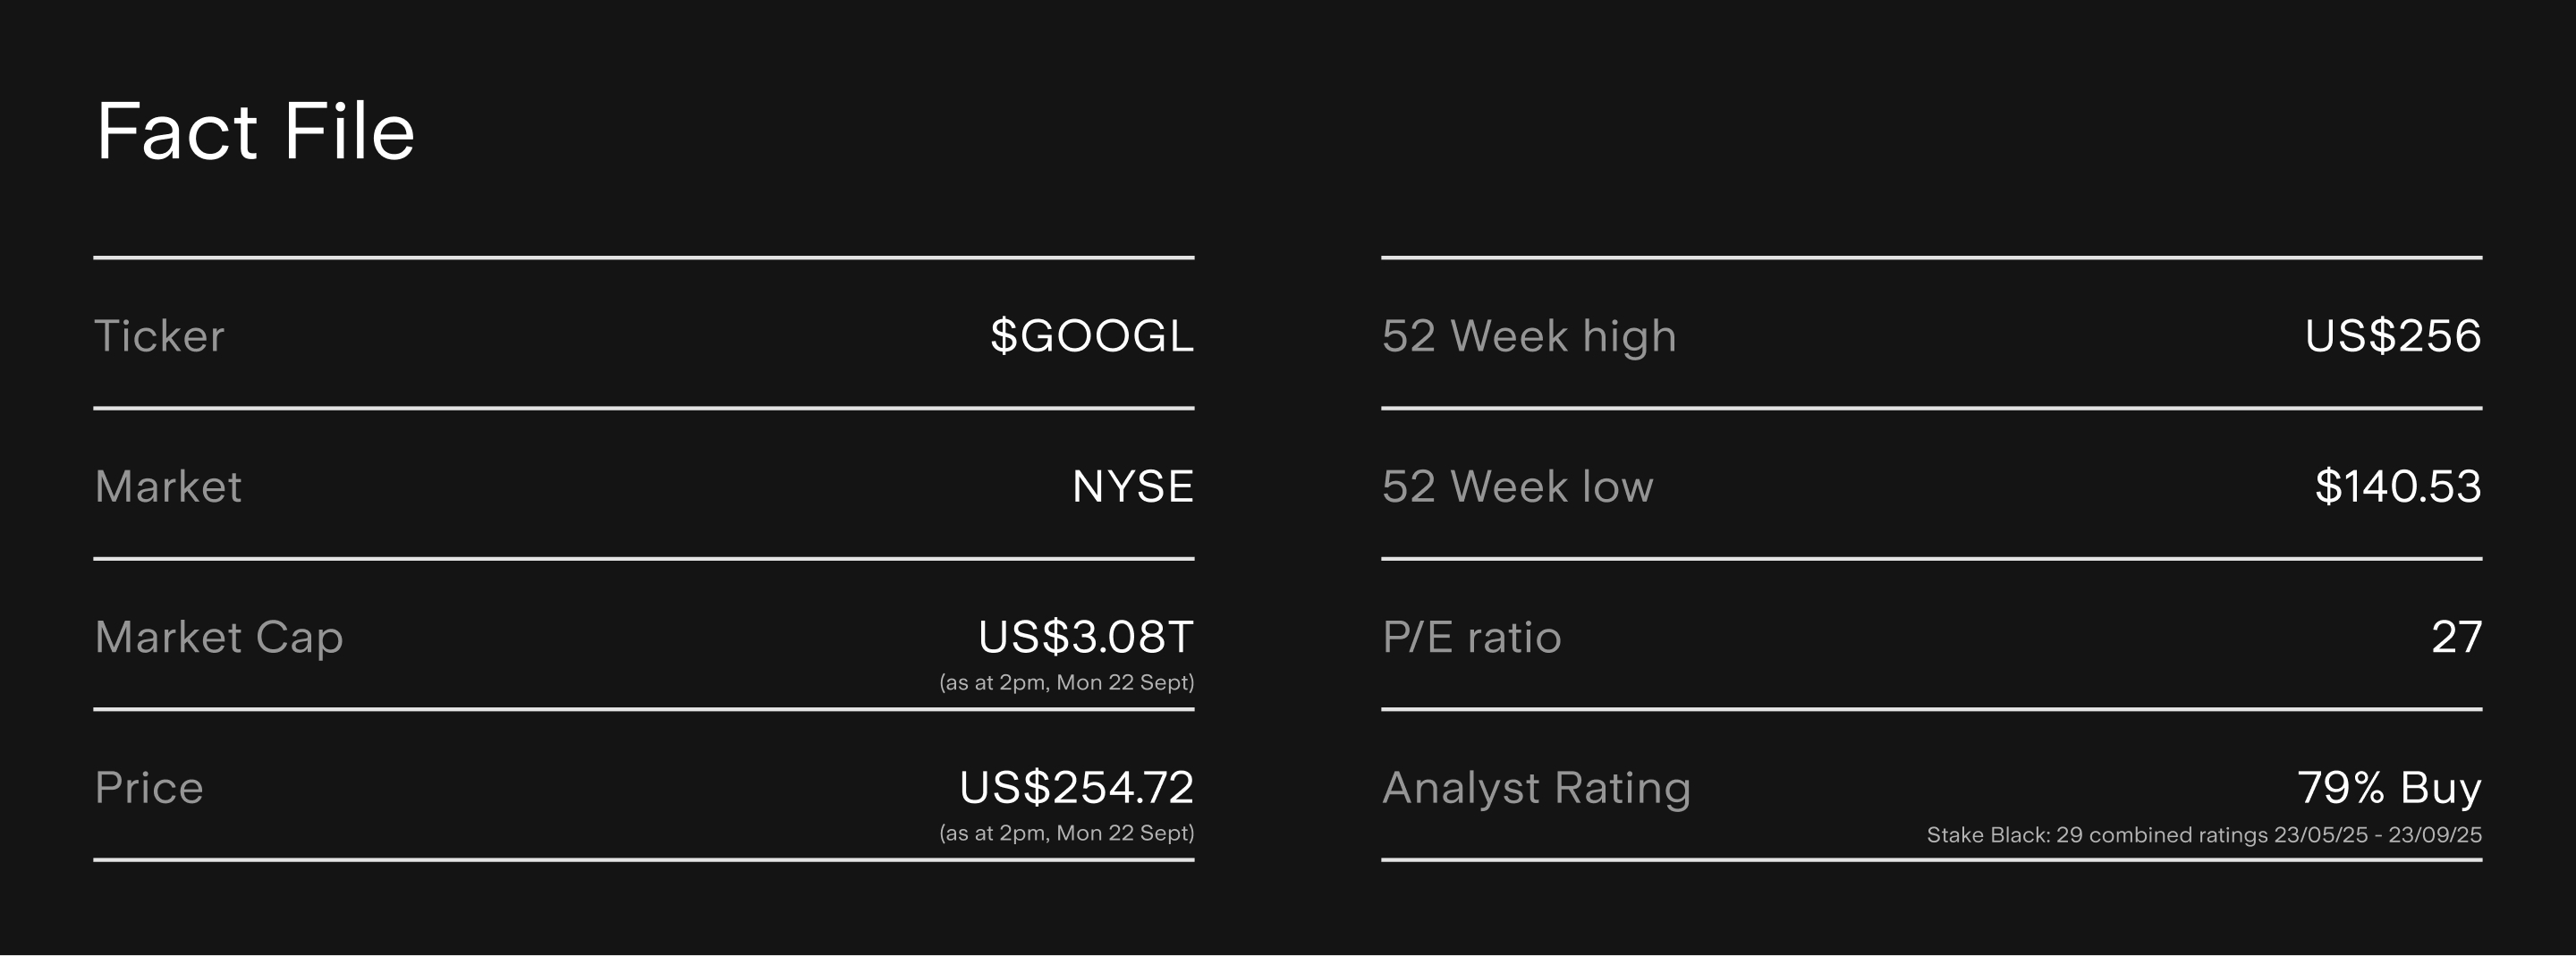Click the timestamp note under US$254.72
Image resolution: width=2576 pixels, height=956 pixels.
click(x=1066, y=833)
